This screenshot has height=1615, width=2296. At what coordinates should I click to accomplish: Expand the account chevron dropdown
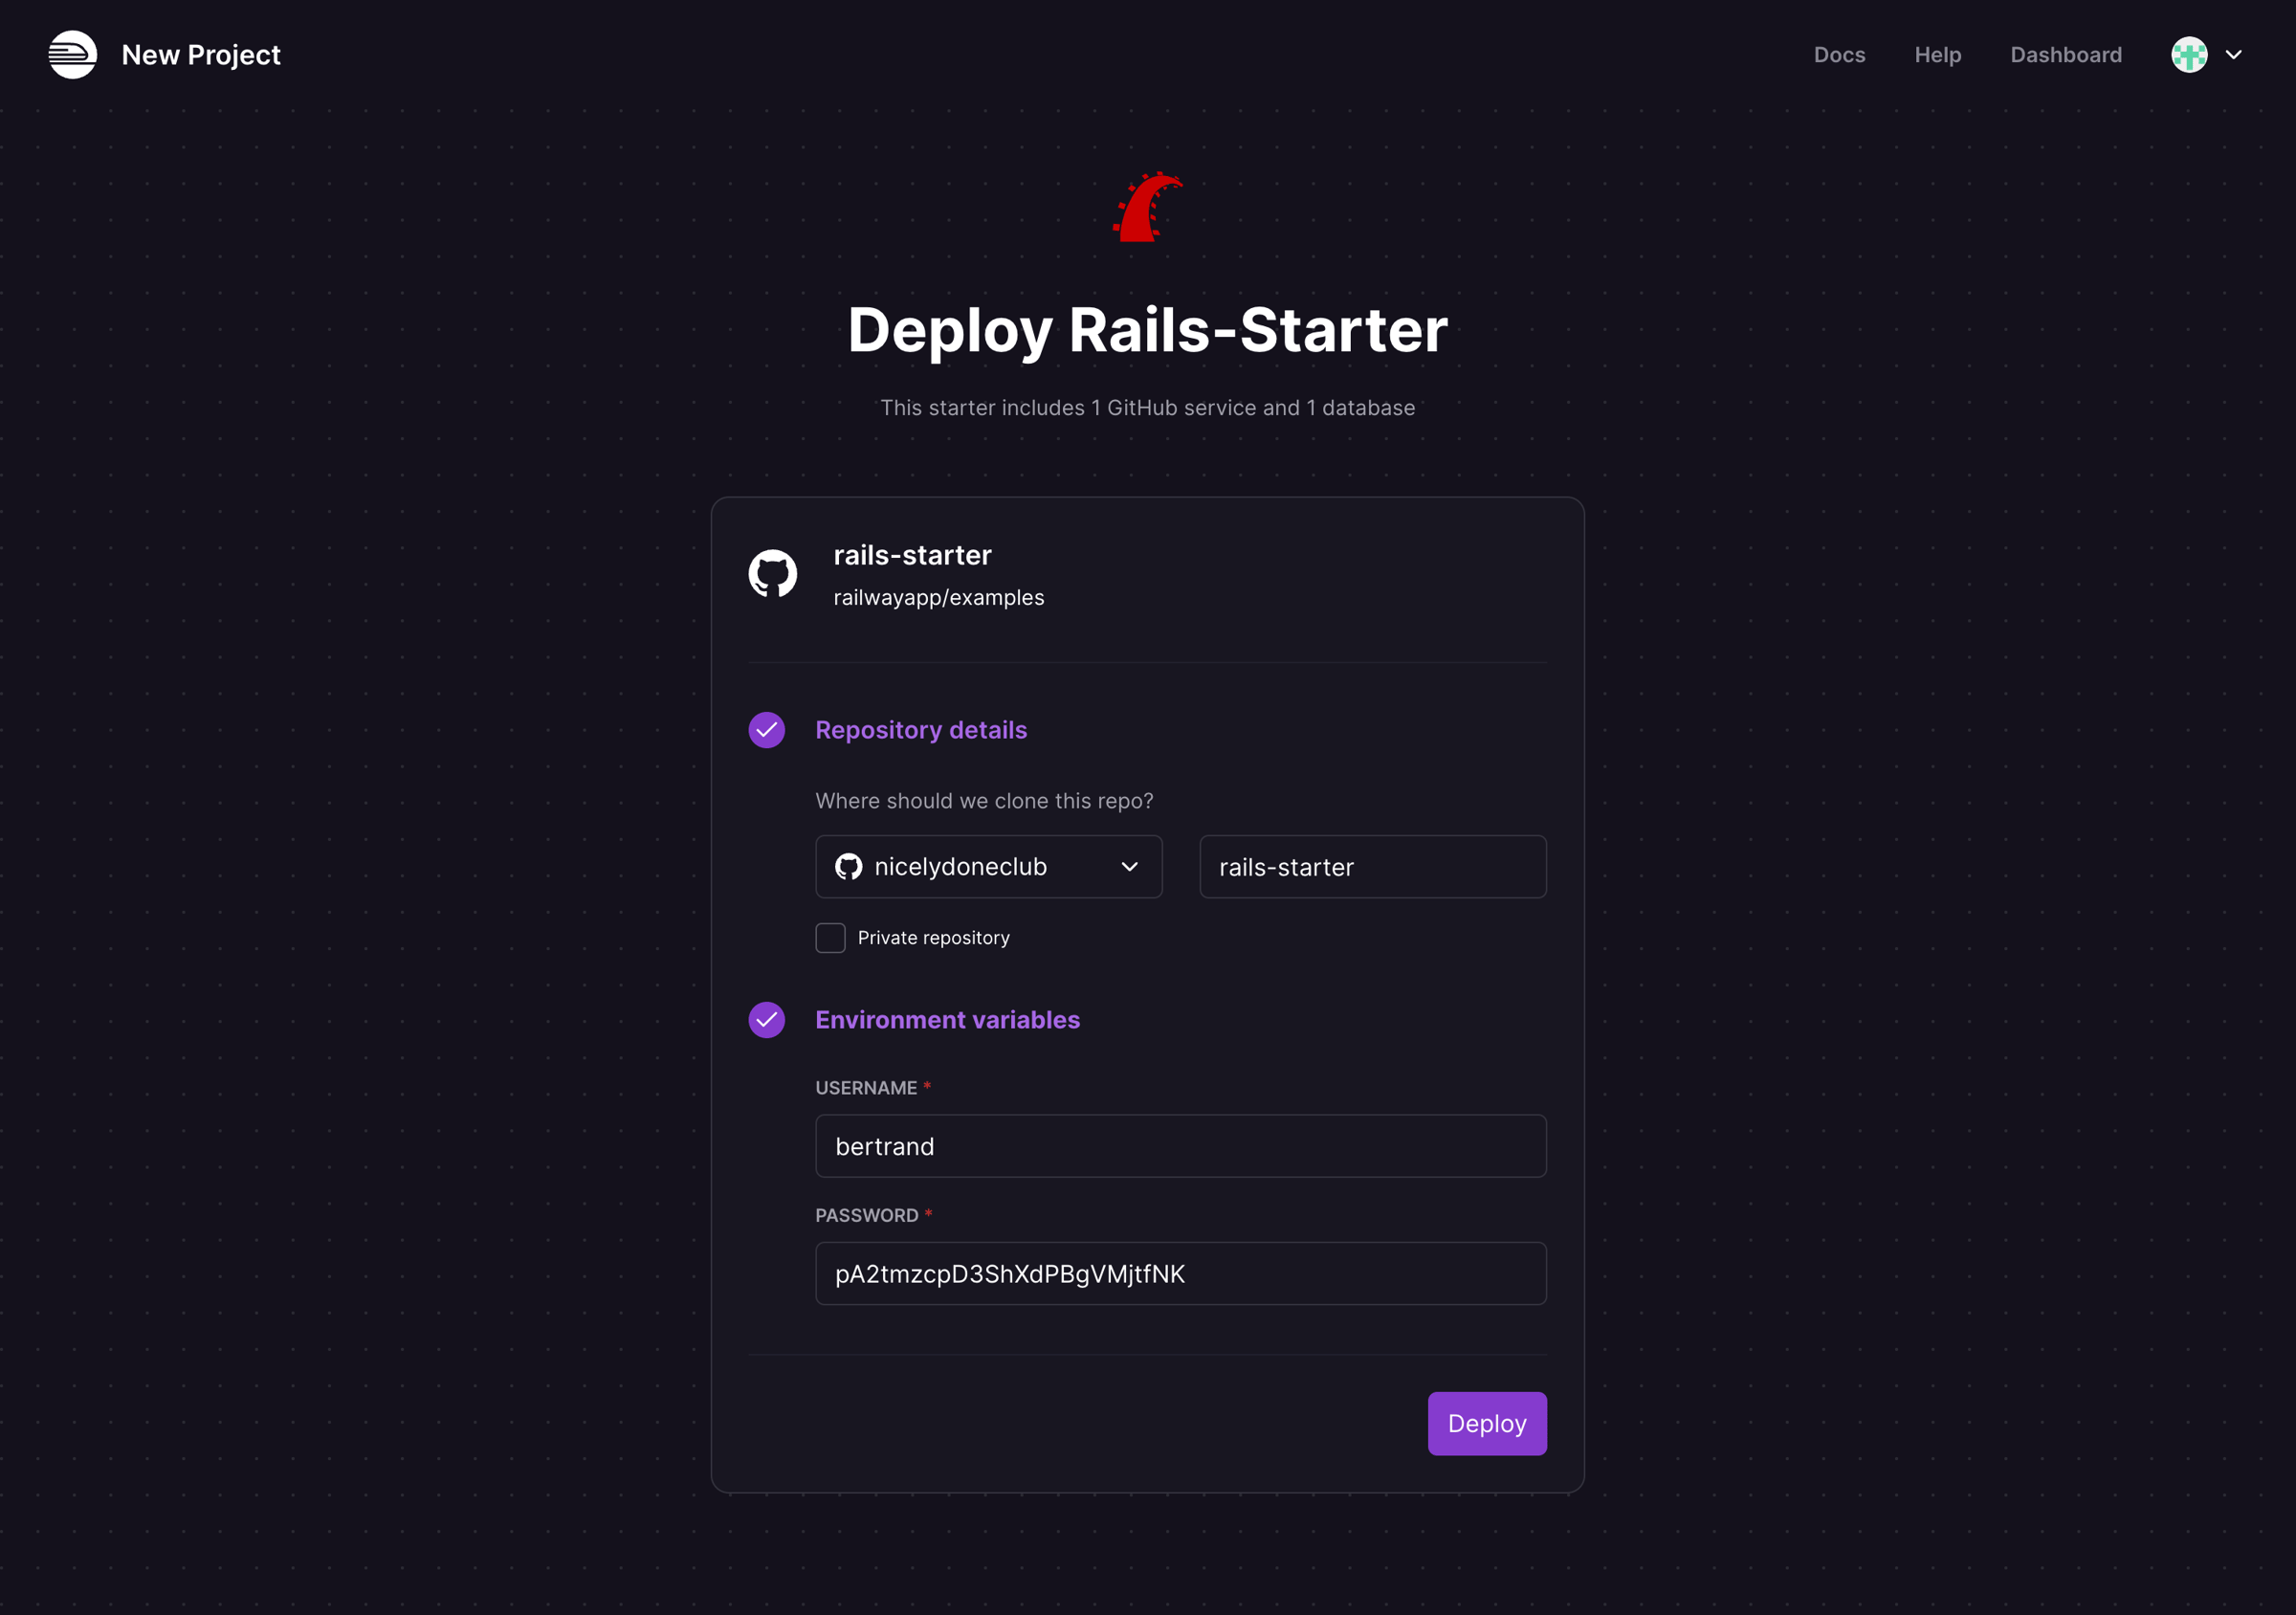[2233, 55]
